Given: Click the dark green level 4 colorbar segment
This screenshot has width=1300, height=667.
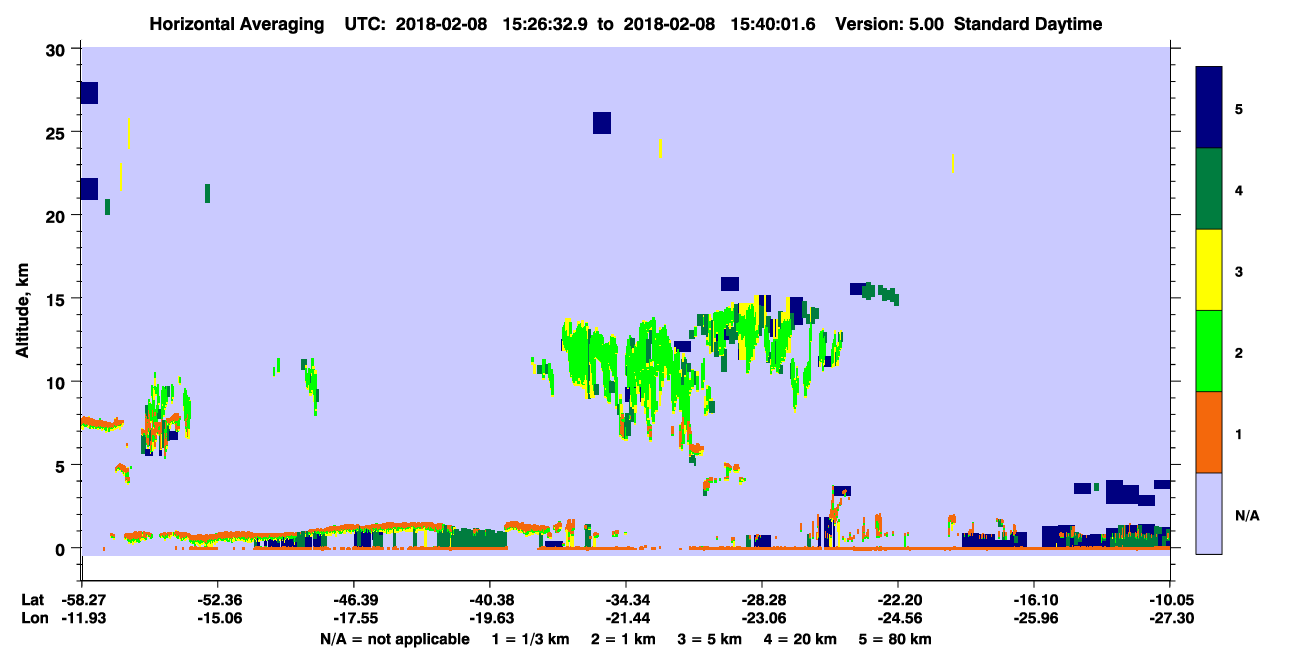Looking at the screenshot, I should point(1209,189).
